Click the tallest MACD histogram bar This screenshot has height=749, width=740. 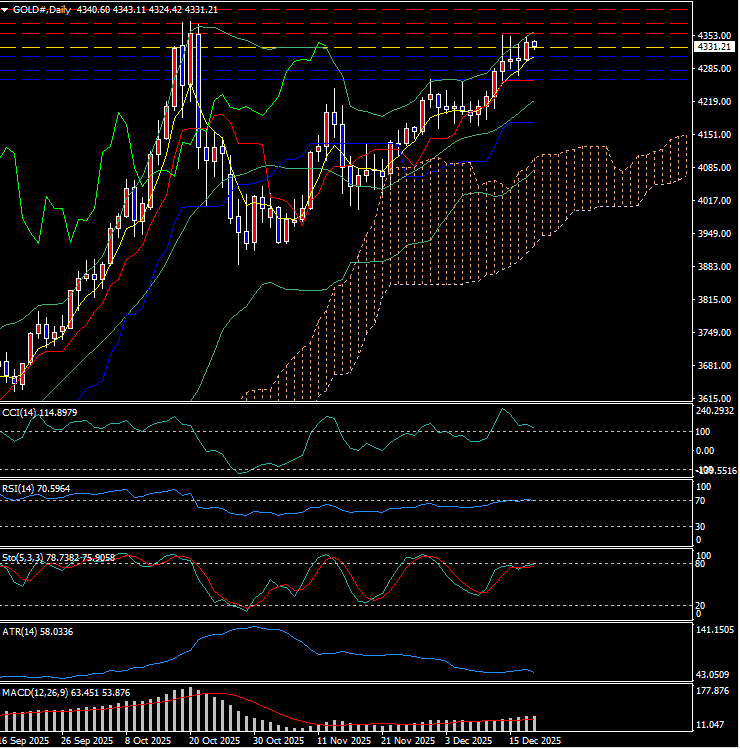pos(188,709)
